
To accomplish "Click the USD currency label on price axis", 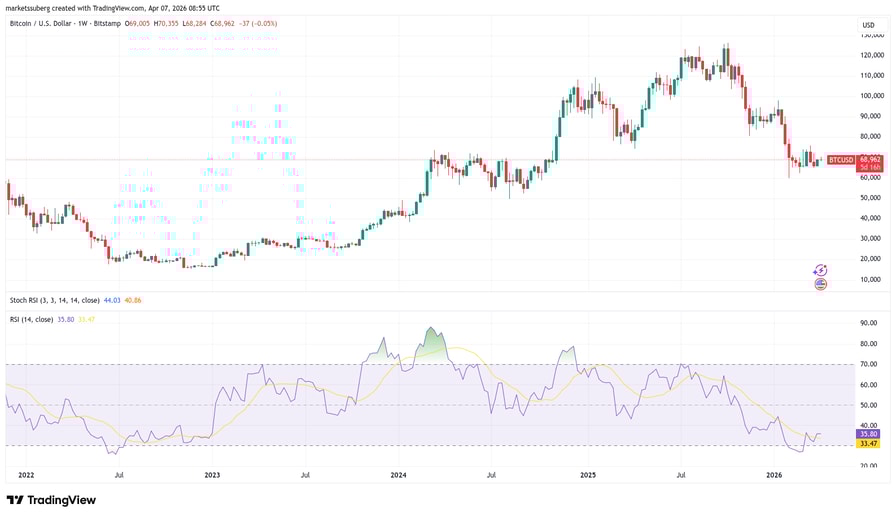I will pos(869,25).
